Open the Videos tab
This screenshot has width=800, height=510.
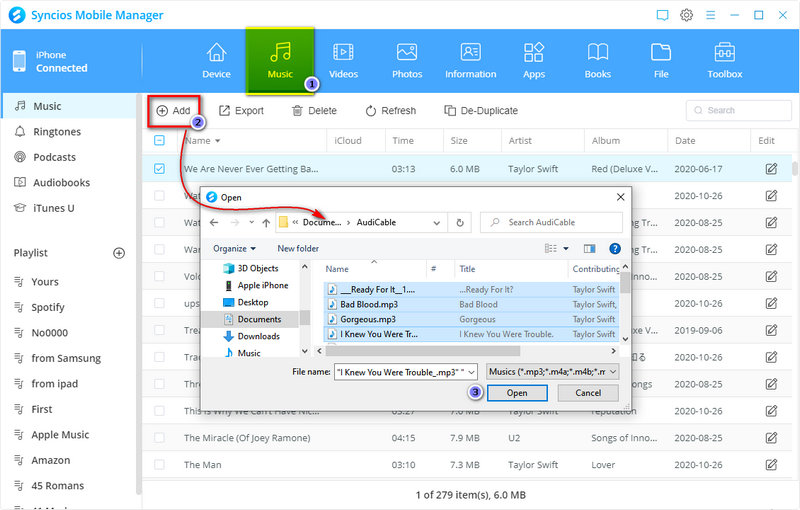(x=343, y=60)
